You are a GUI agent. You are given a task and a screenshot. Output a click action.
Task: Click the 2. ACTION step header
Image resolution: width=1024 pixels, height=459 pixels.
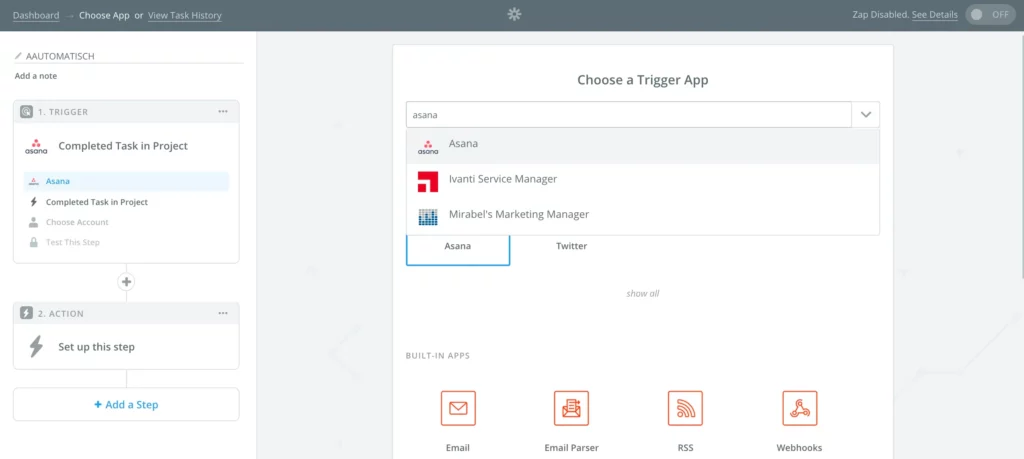[x=126, y=313]
